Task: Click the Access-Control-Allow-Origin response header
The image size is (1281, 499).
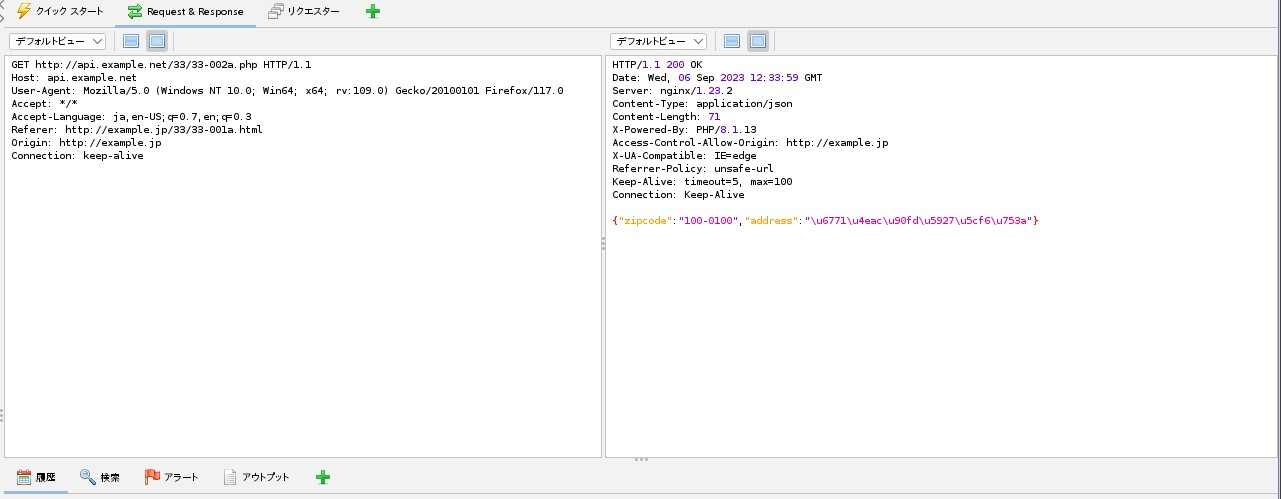Action: (x=750, y=142)
